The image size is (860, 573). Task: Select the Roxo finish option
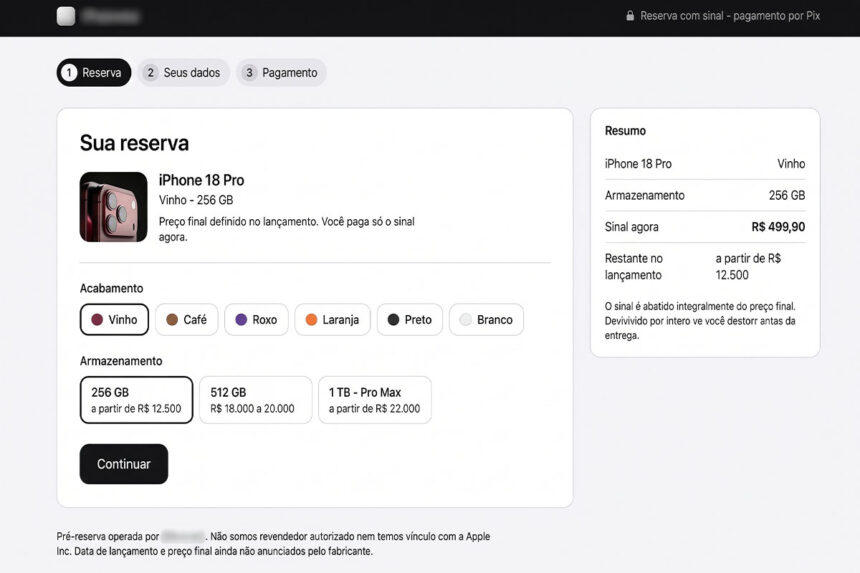coord(256,320)
